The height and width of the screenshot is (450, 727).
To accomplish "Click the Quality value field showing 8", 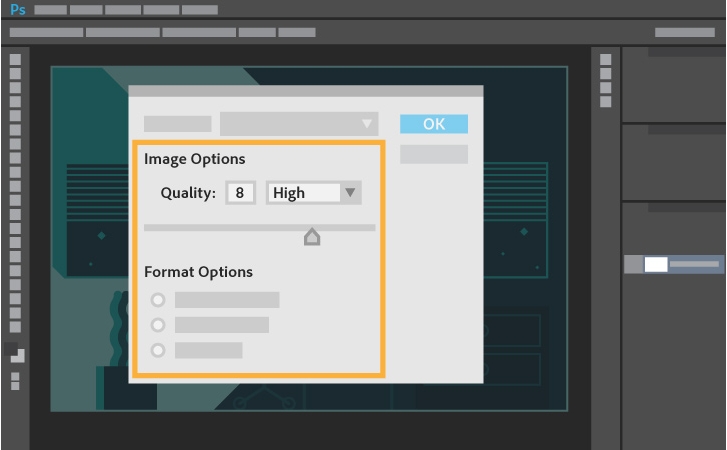I will 240,193.
